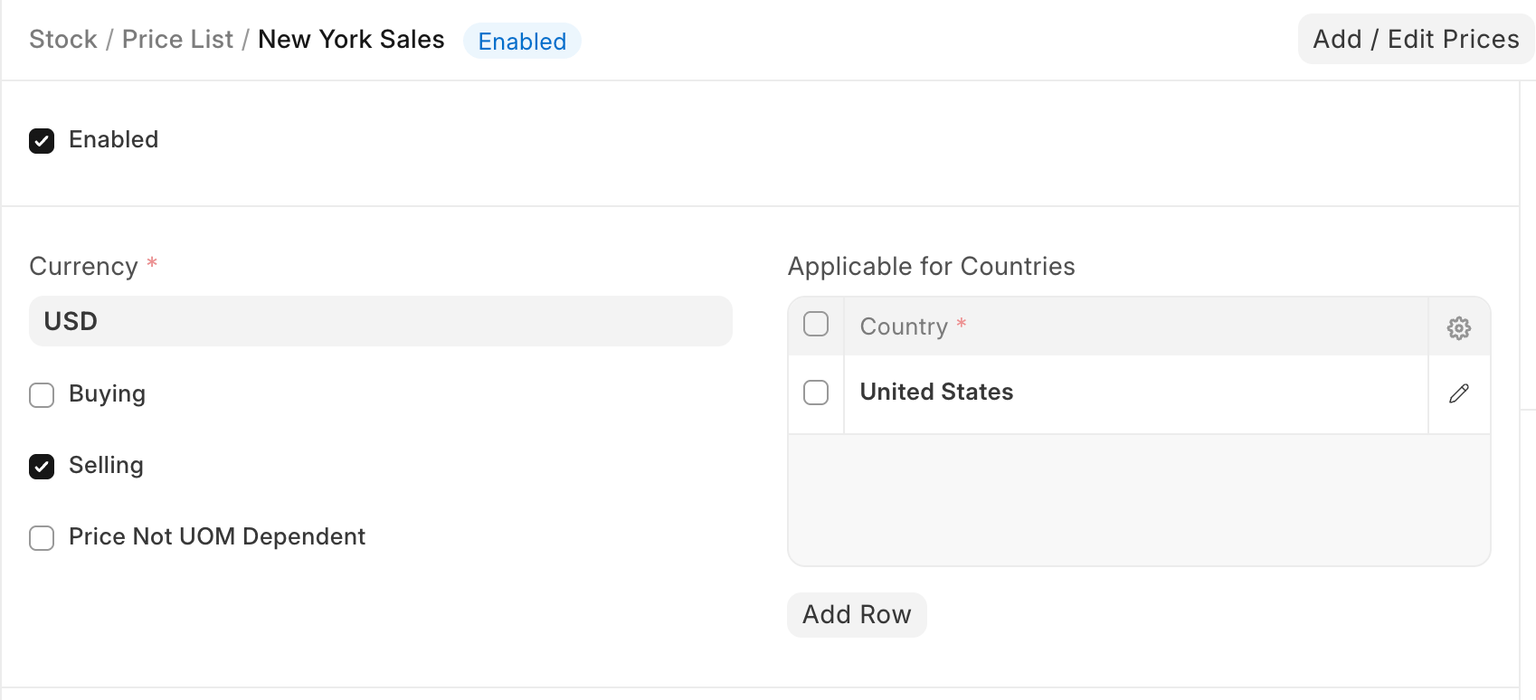This screenshot has width=1536, height=700.
Task: Uncheck the Enabled checkbox
Action: [41, 141]
